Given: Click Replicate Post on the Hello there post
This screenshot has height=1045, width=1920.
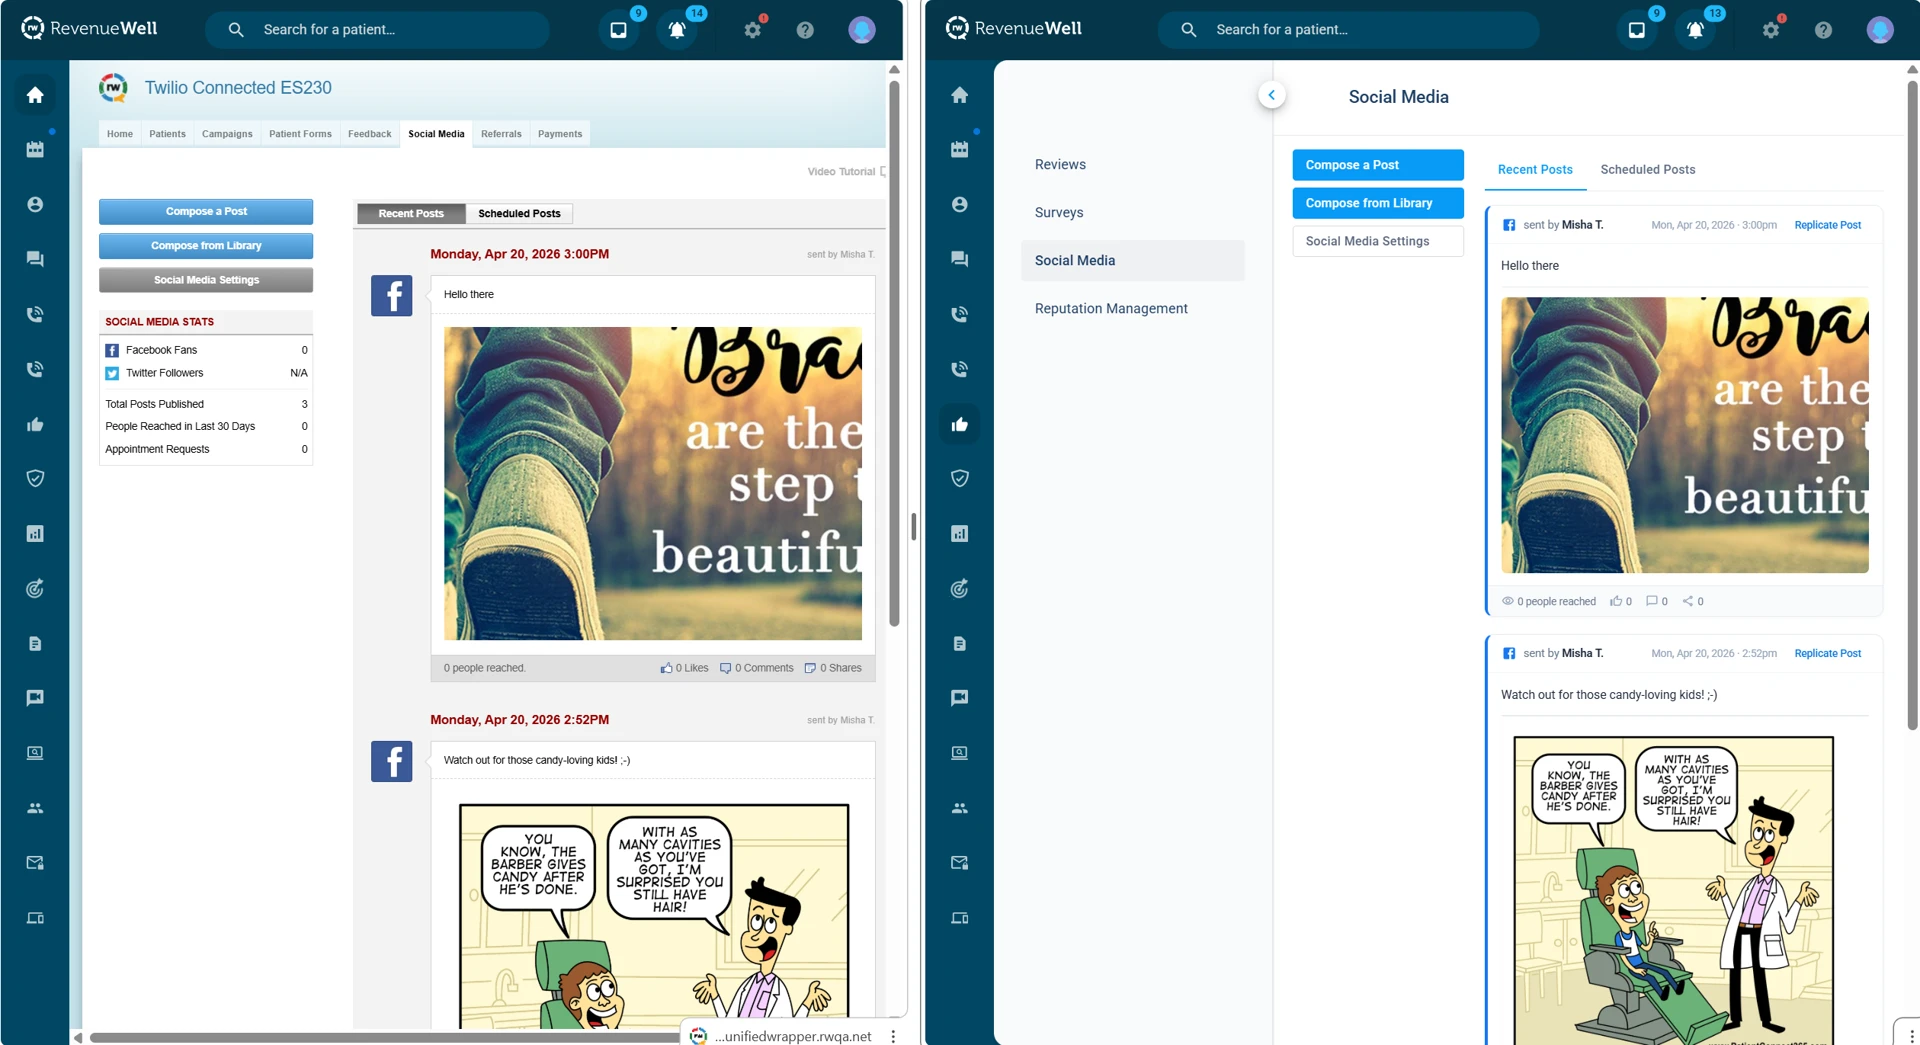Looking at the screenshot, I should coord(1827,225).
